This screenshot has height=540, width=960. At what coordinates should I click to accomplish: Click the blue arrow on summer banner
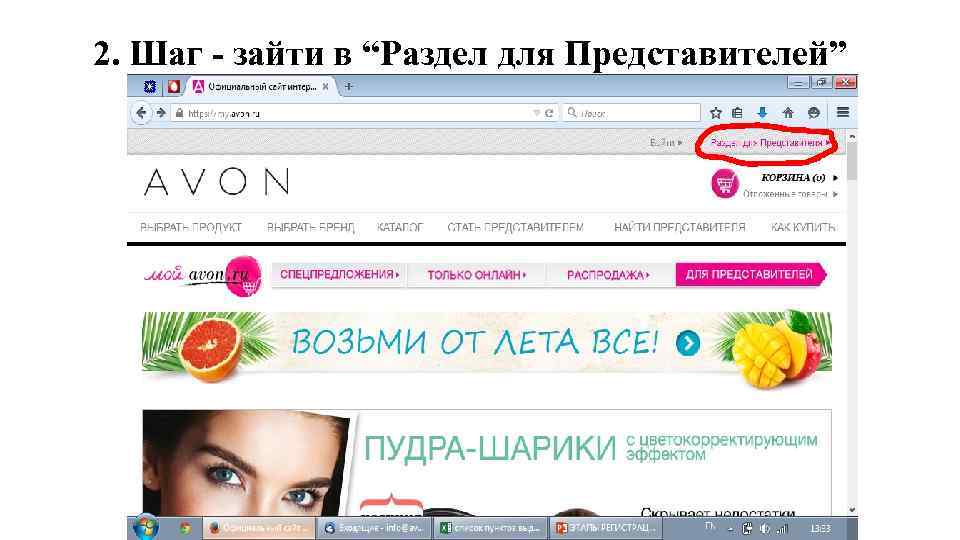688,343
